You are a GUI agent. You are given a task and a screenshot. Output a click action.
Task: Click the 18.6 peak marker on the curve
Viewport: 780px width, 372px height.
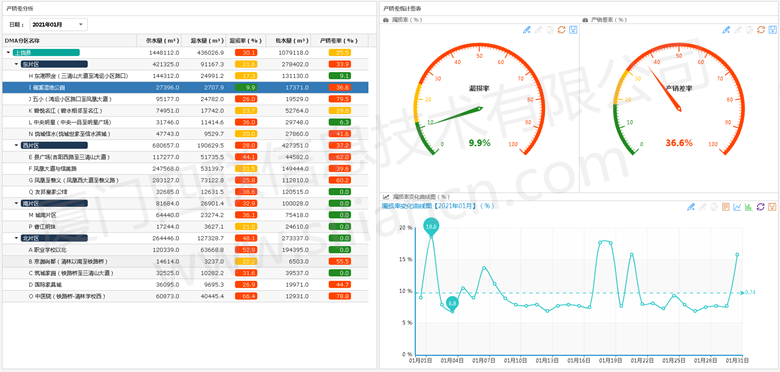(x=431, y=226)
